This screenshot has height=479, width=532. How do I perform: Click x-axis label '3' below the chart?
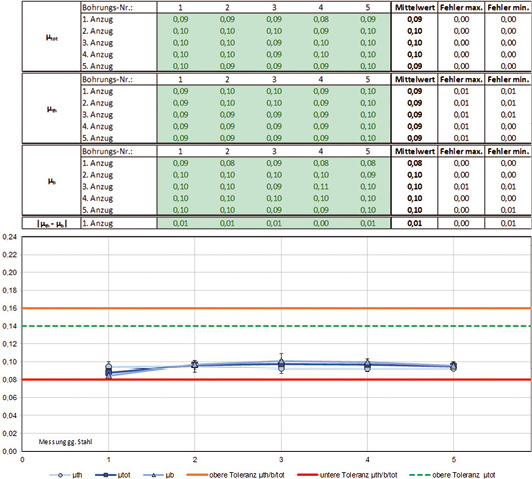281,460
